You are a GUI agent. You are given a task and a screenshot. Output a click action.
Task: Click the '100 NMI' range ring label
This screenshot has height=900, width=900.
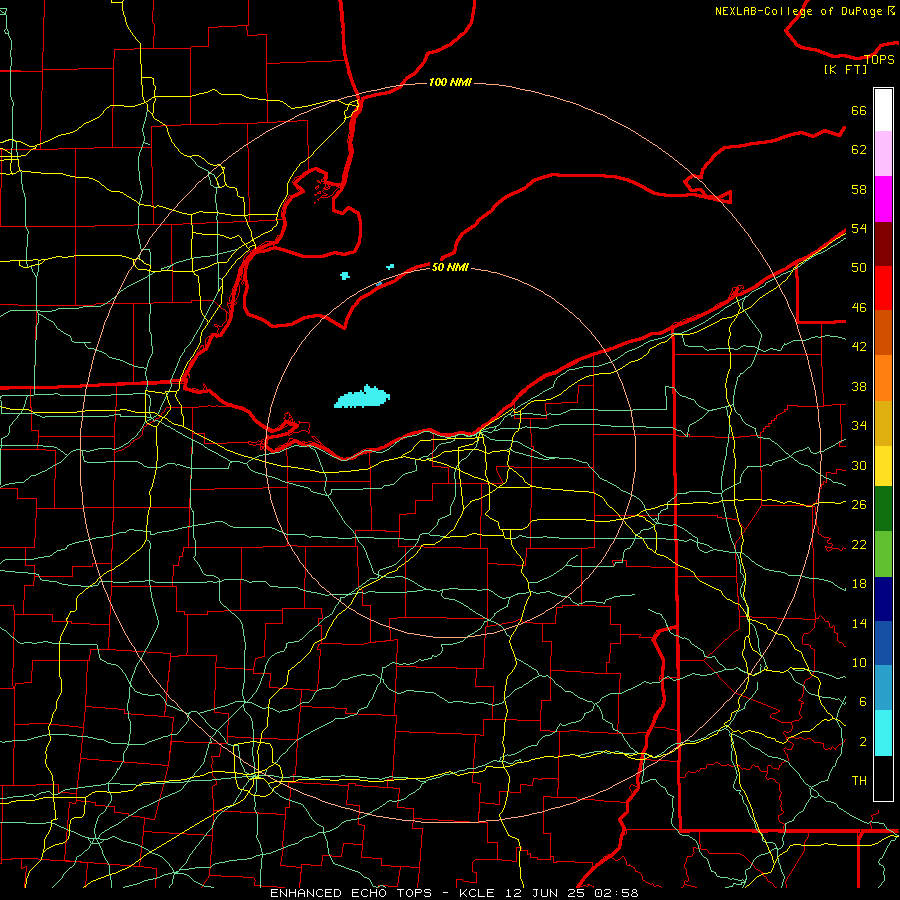[450, 83]
